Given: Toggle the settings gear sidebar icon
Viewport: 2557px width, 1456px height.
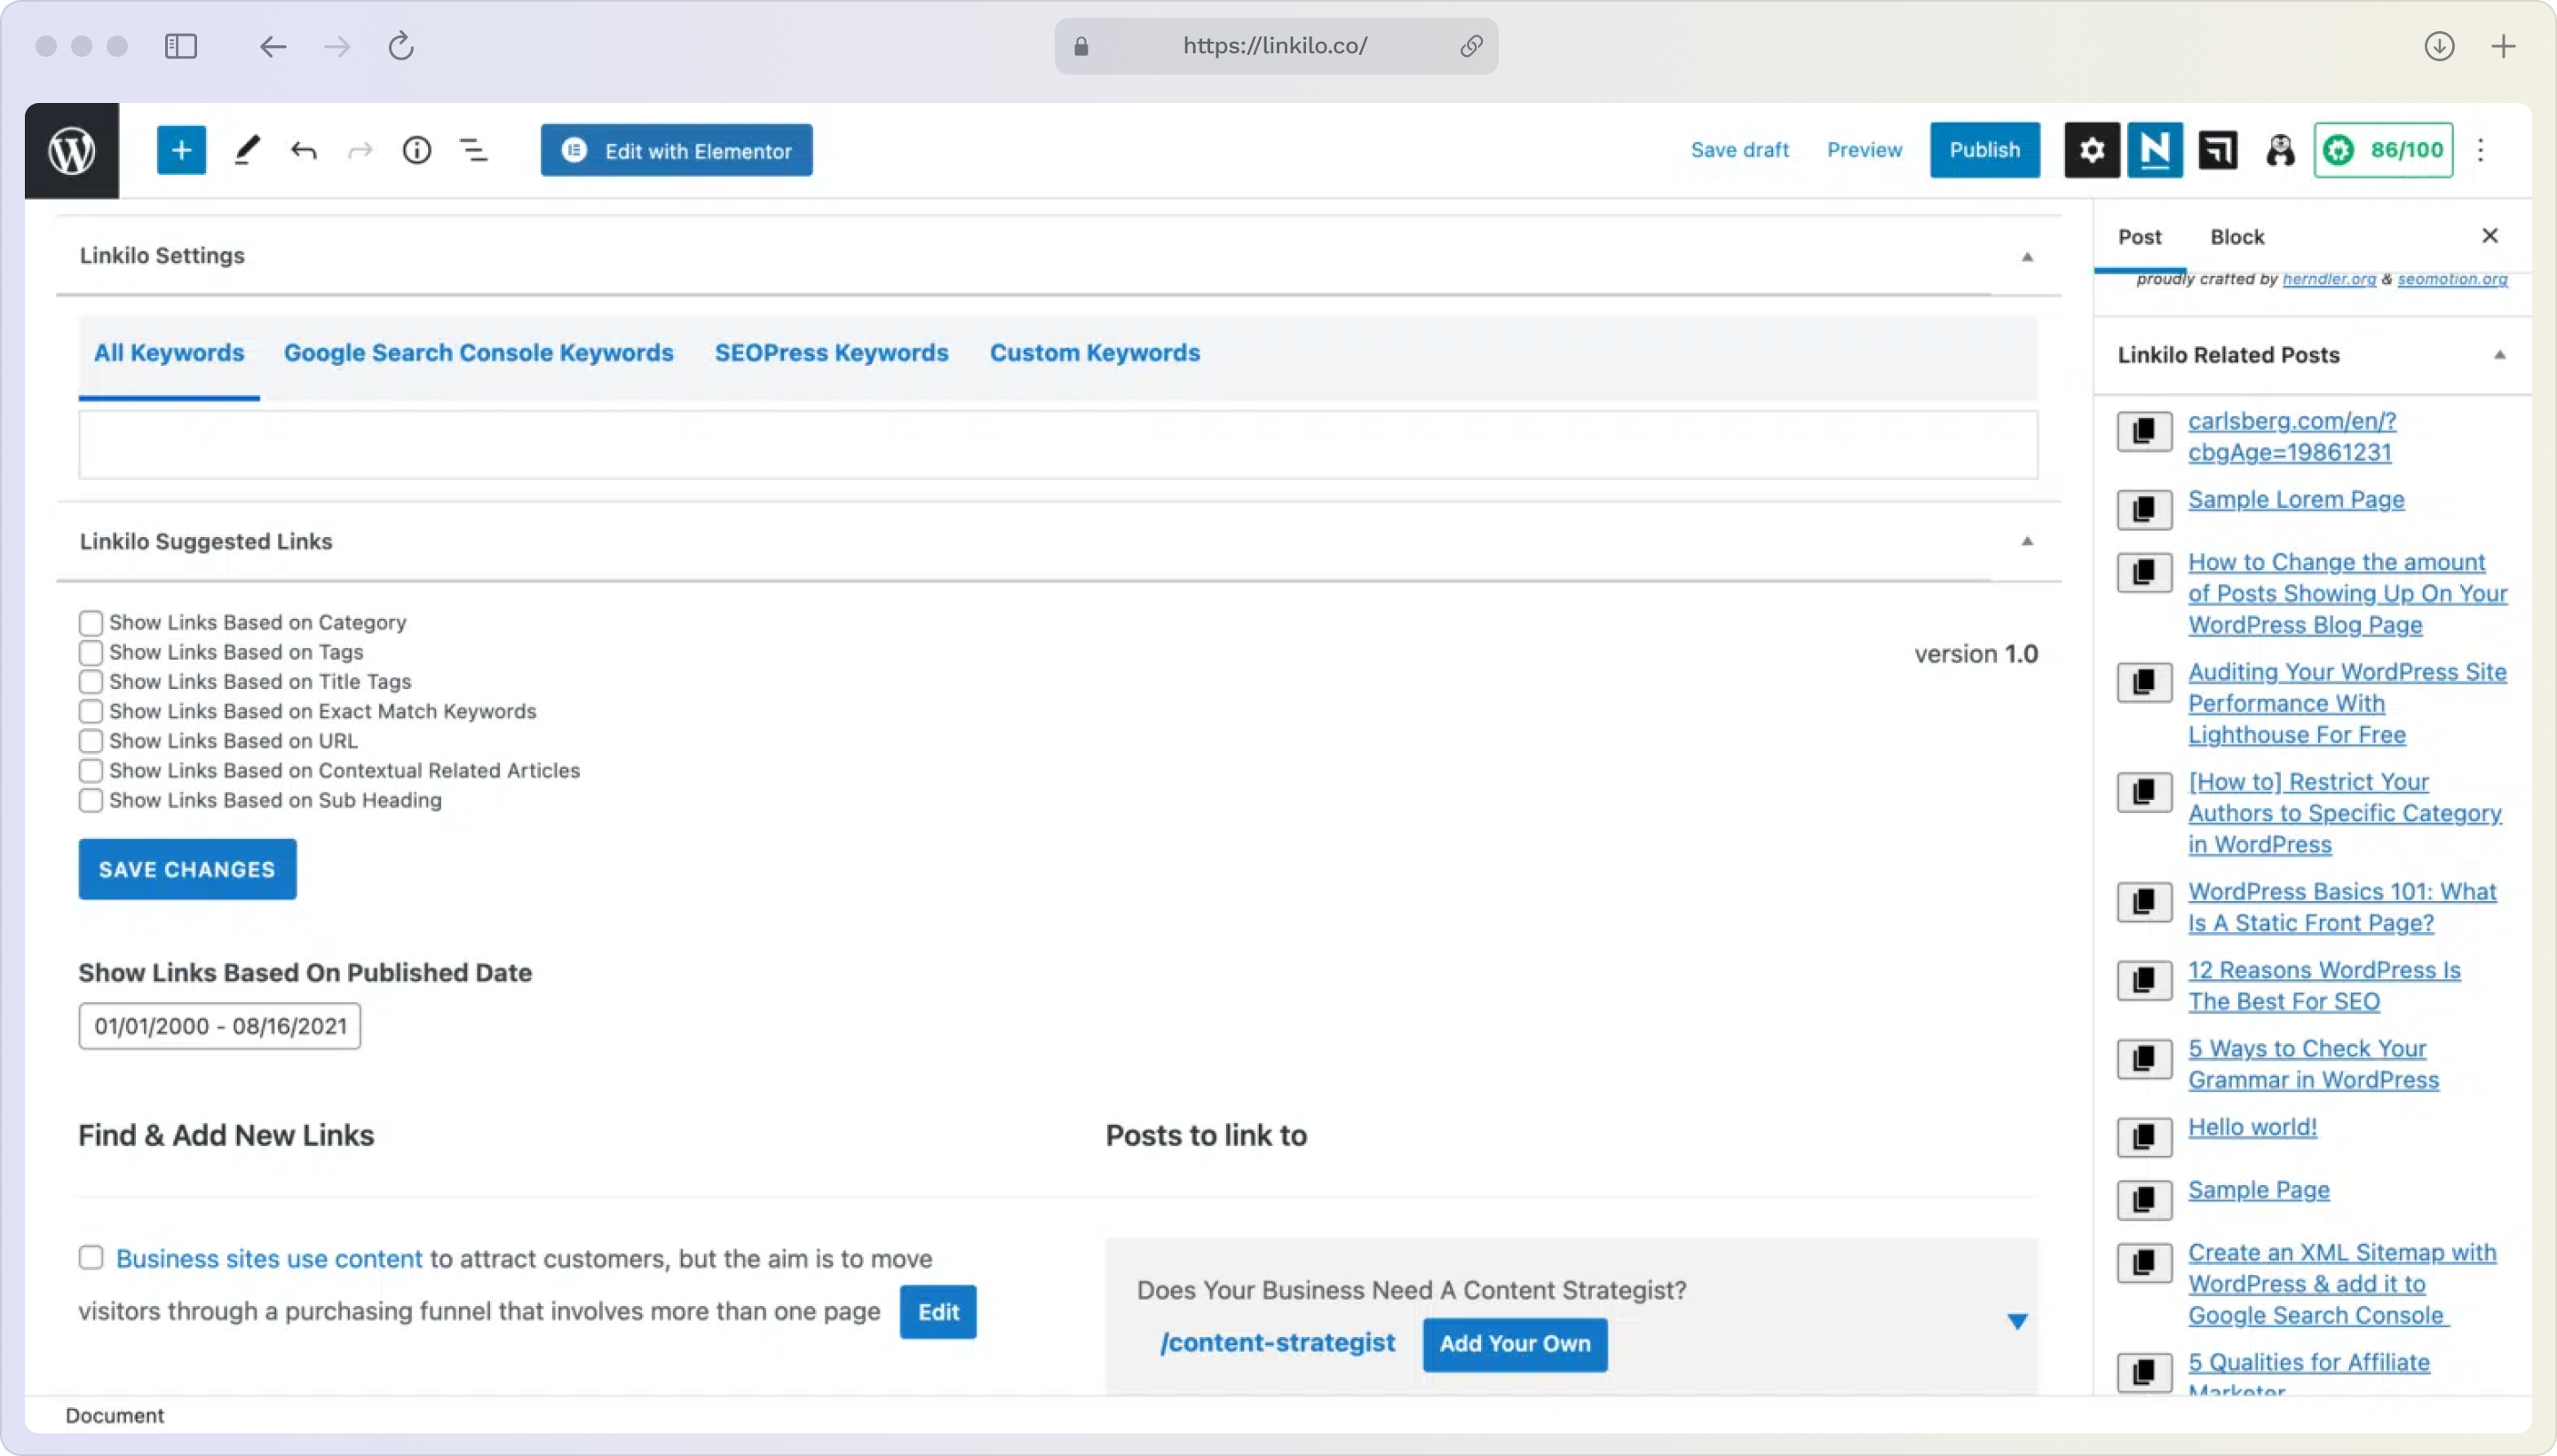Looking at the screenshot, I should pos(2092,151).
